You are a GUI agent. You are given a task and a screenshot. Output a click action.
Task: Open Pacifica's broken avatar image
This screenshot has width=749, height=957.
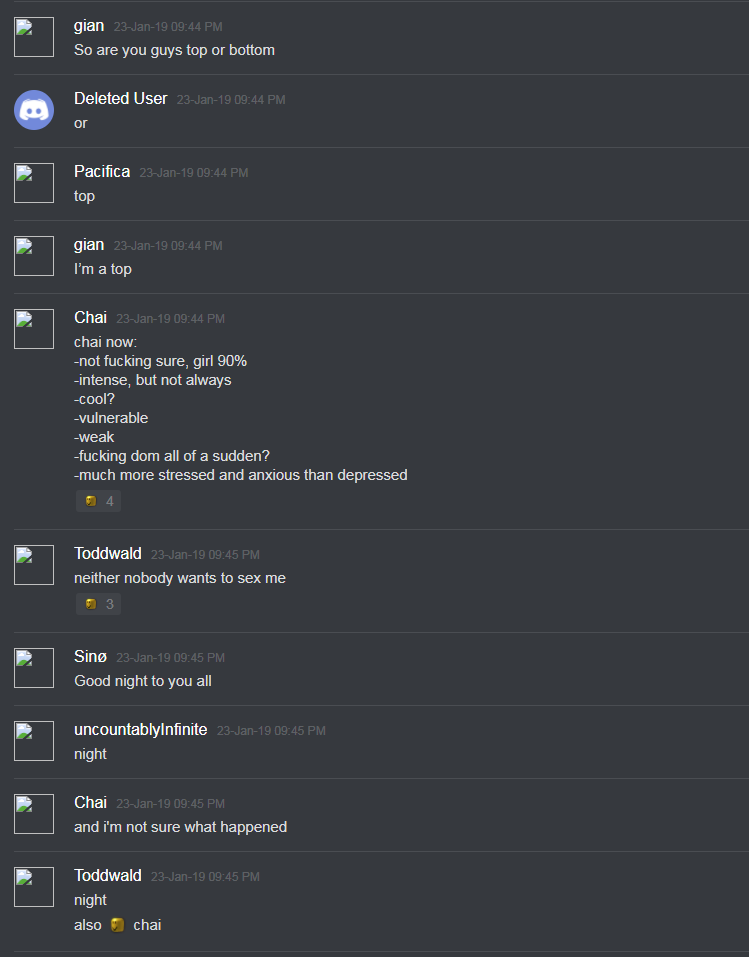click(34, 183)
